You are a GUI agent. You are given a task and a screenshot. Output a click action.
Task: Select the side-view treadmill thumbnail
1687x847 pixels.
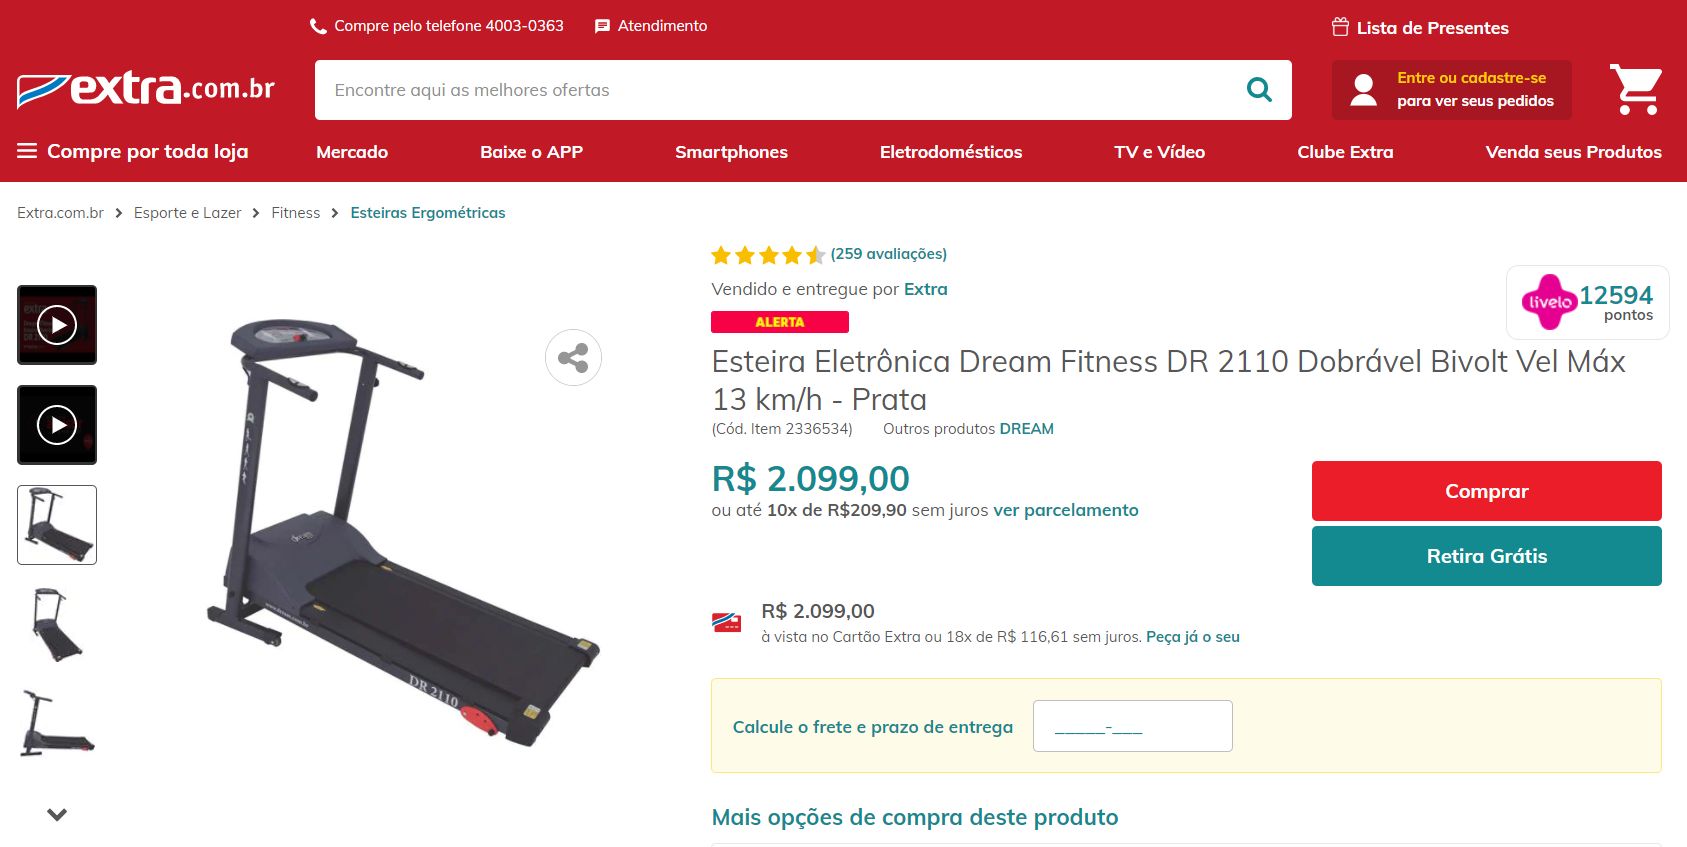[57, 725]
